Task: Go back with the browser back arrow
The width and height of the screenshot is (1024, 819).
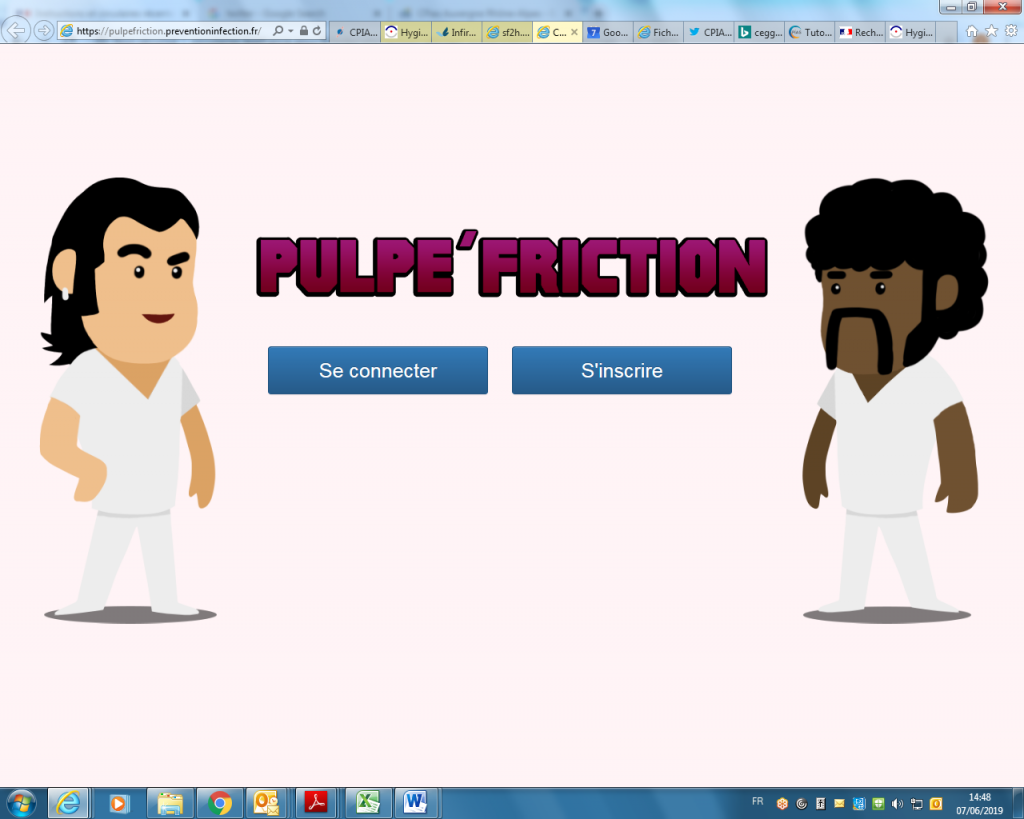Action: coord(16,30)
